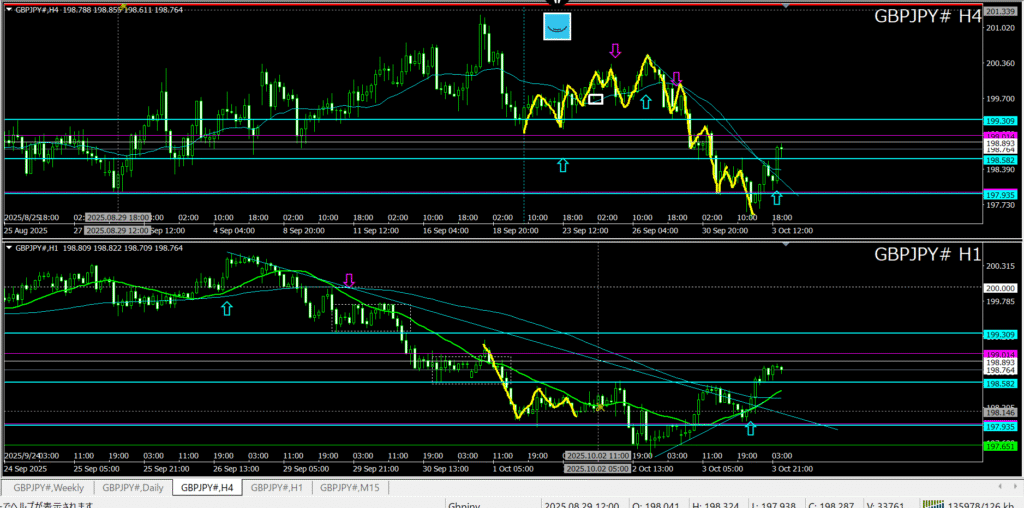Select the small white rectangle on the H4 chart
1024x508 pixels.
pyautogui.click(x=596, y=99)
